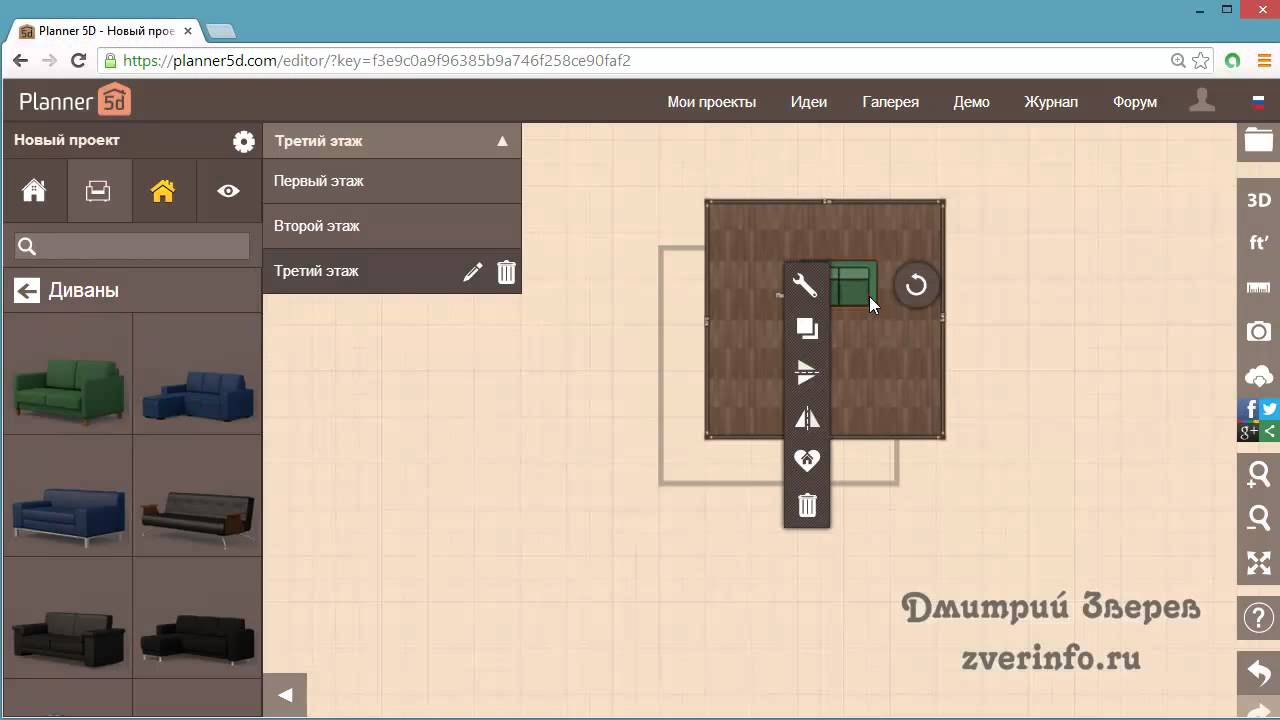Select the yellow exterior house icon
Screen dimensions: 1280x720
click(x=163, y=190)
